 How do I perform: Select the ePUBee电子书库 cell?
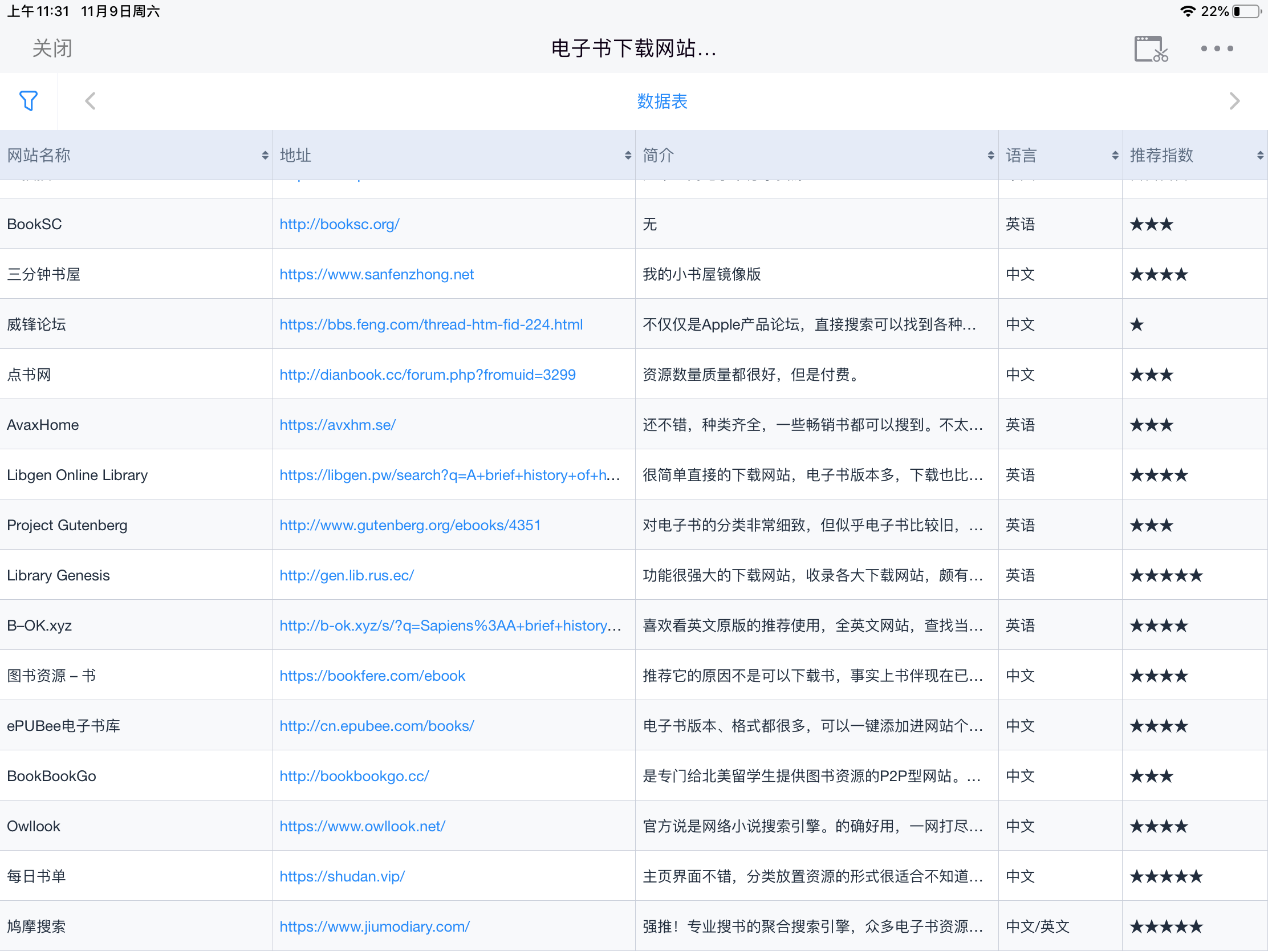pyautogui.click(x=136, y=726)
